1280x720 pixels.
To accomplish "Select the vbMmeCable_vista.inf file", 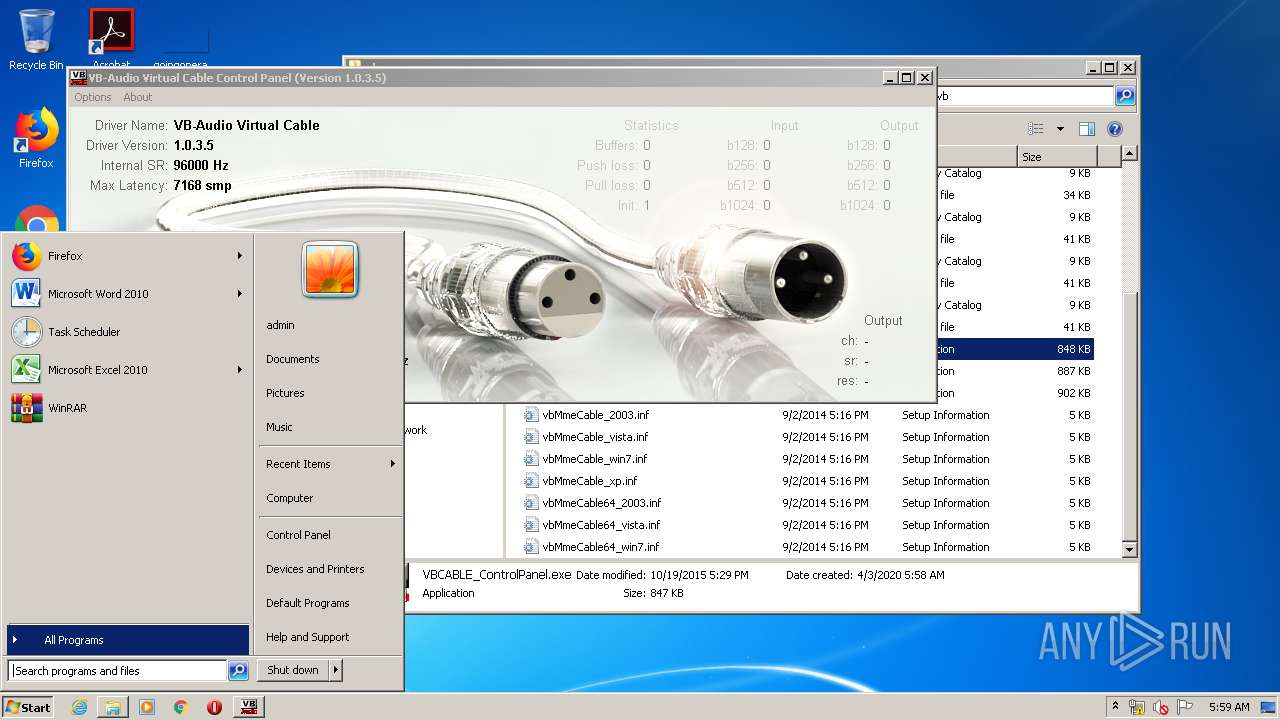I will [x=807, y=437].
